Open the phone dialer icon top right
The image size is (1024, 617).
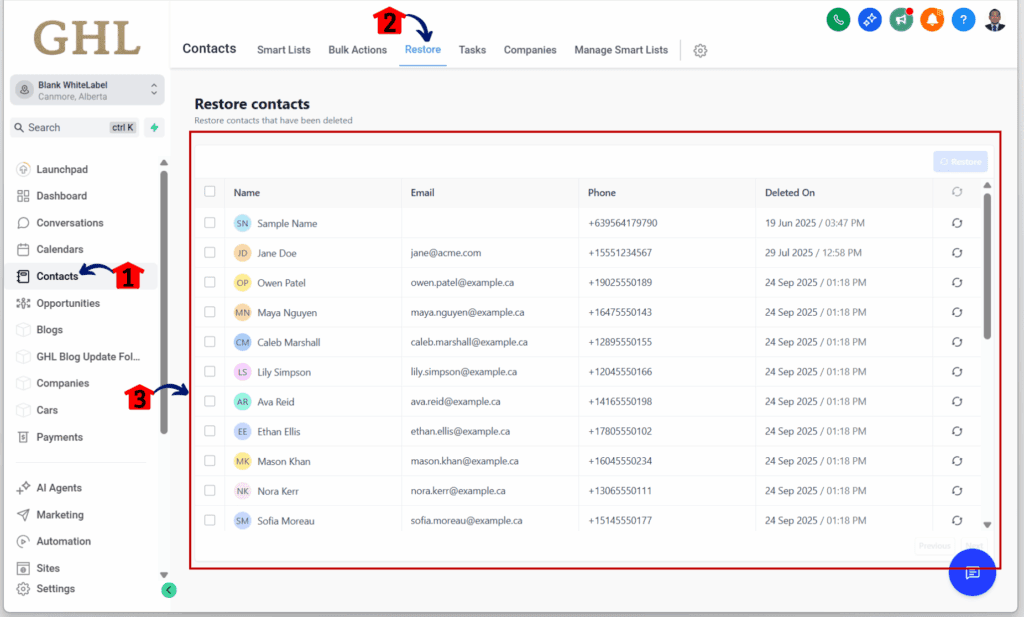(x=838, y=19)
